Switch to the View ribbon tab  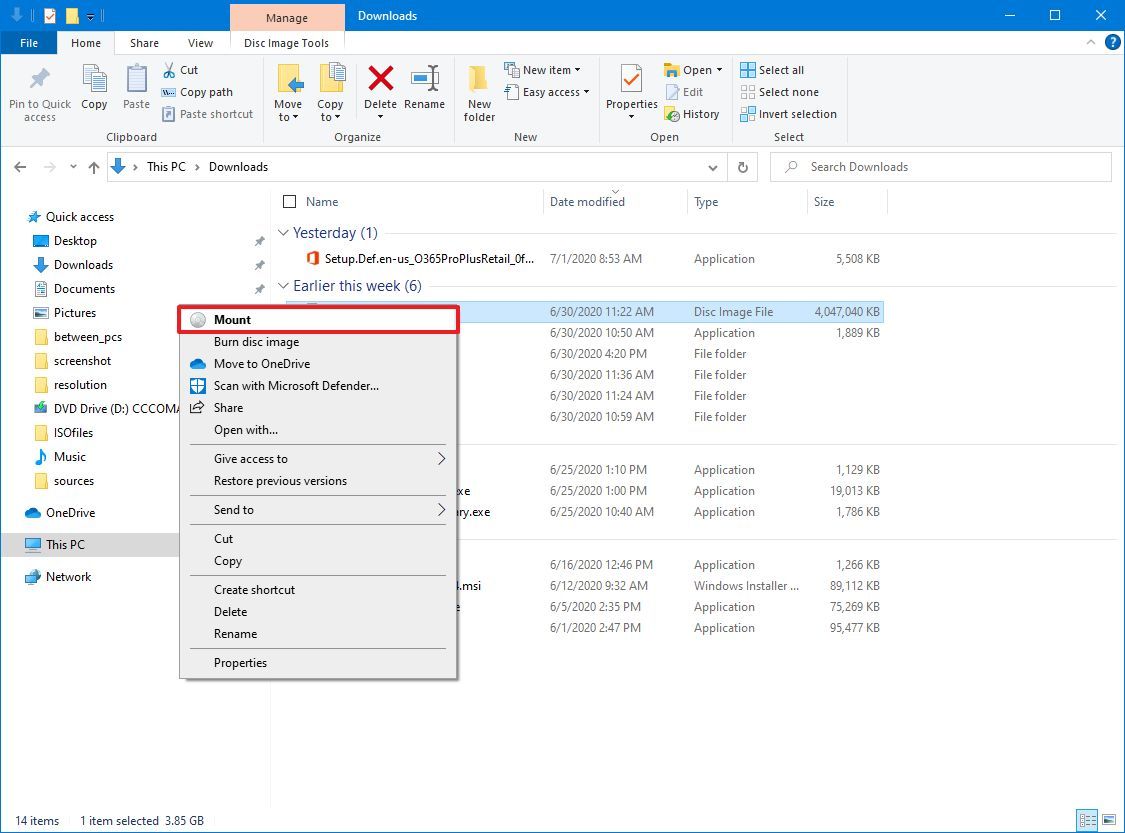200,42
